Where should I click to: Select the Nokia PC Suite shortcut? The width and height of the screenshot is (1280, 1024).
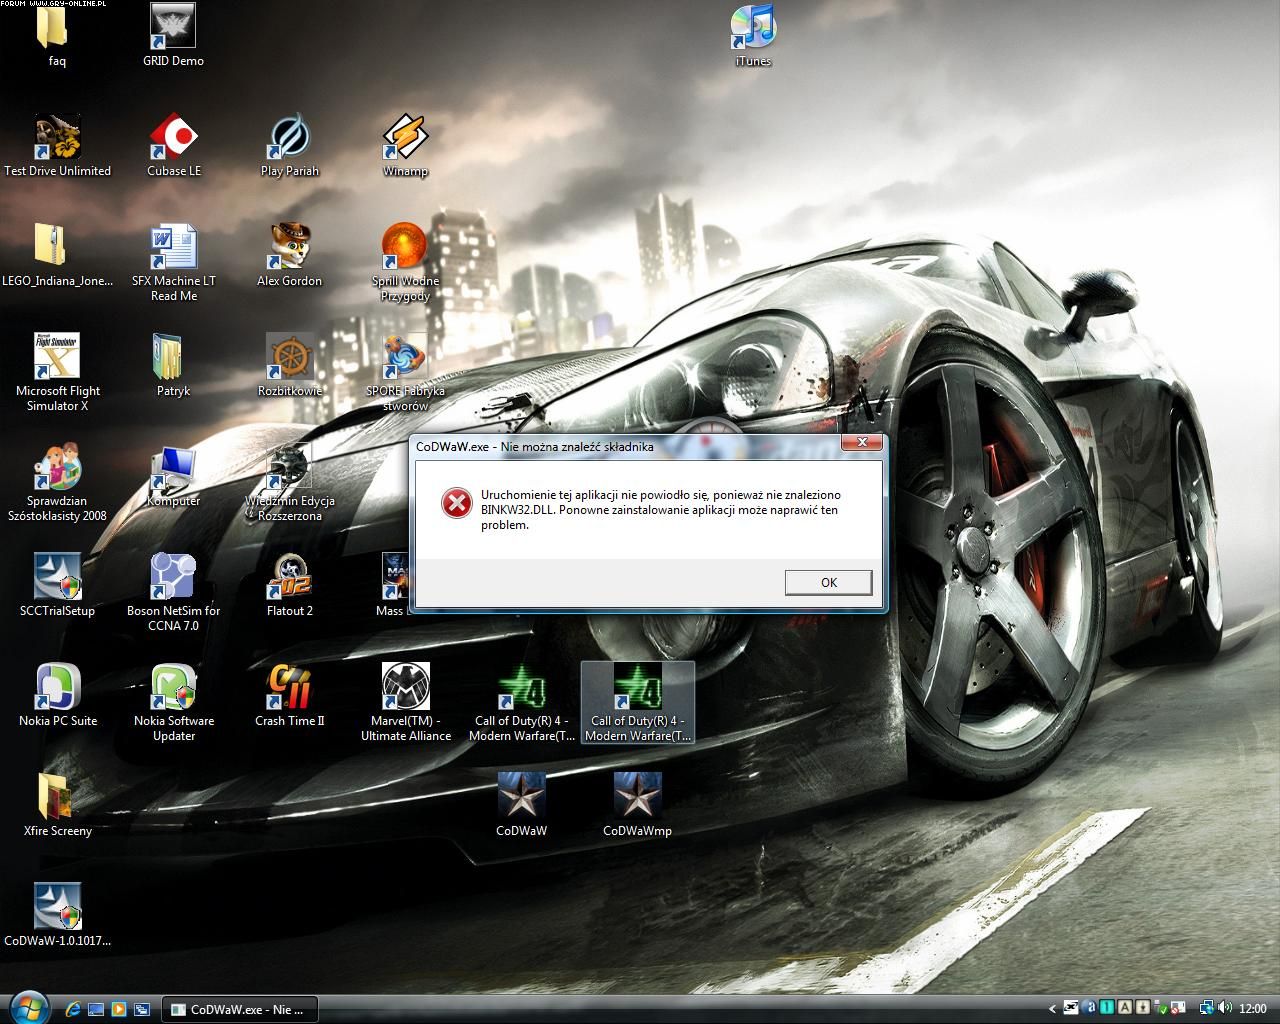tap(58, 690)
